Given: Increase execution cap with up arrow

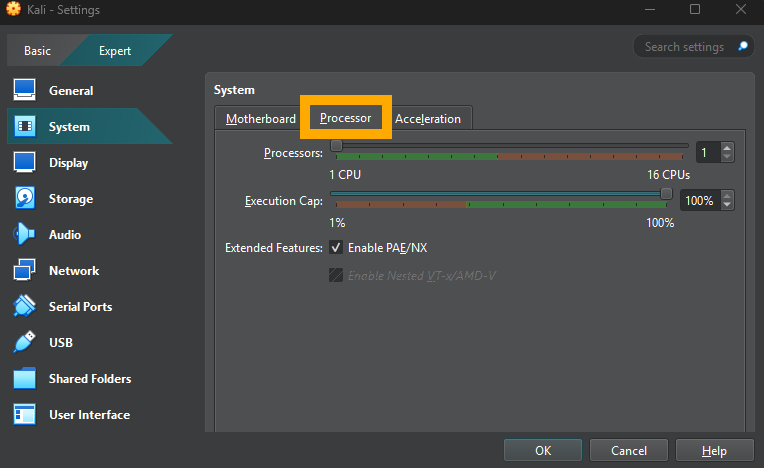Looking at the screenshot, I should (727, 196).
